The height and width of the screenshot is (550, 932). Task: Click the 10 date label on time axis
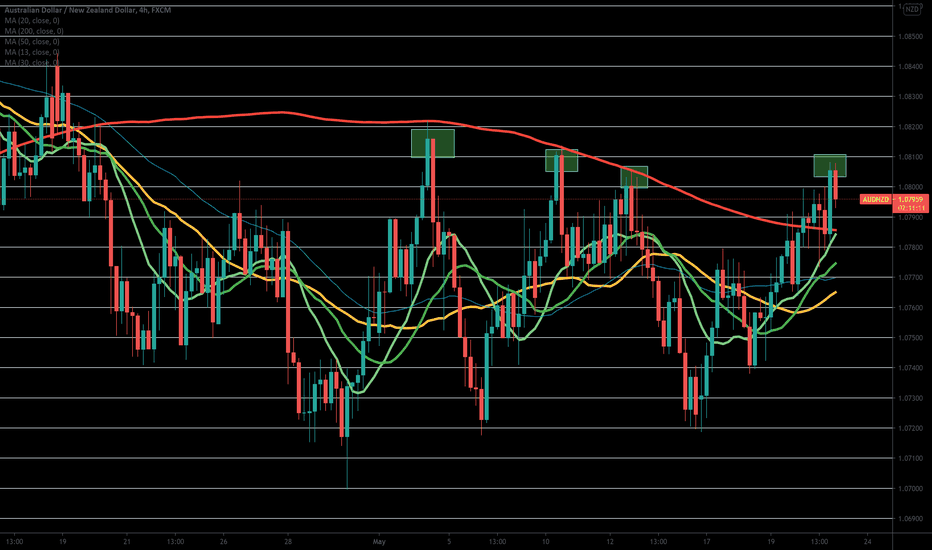546,542
